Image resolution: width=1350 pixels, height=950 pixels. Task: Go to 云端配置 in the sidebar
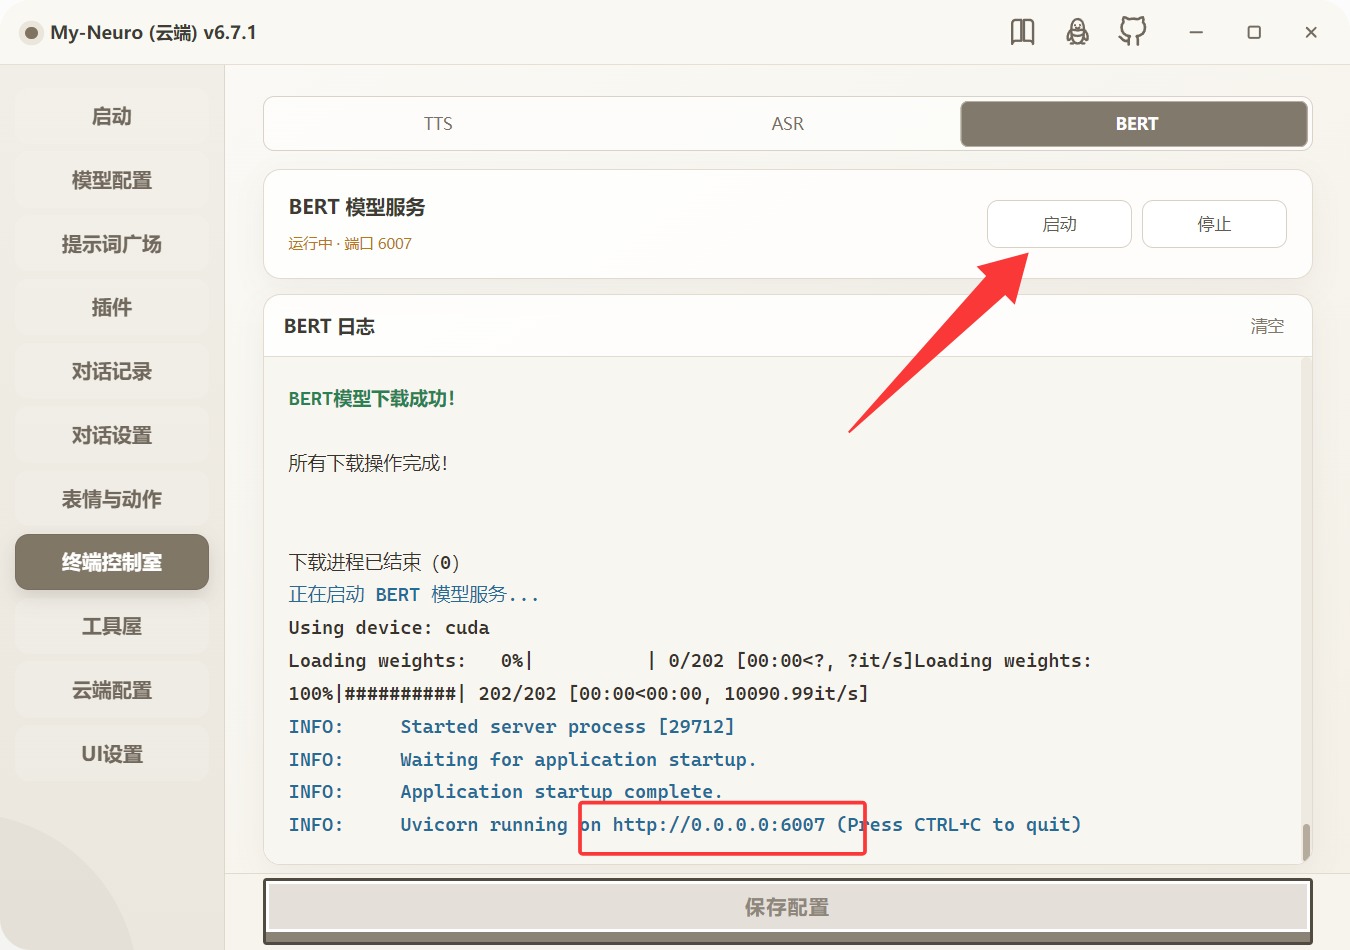(x=112, y=690)
